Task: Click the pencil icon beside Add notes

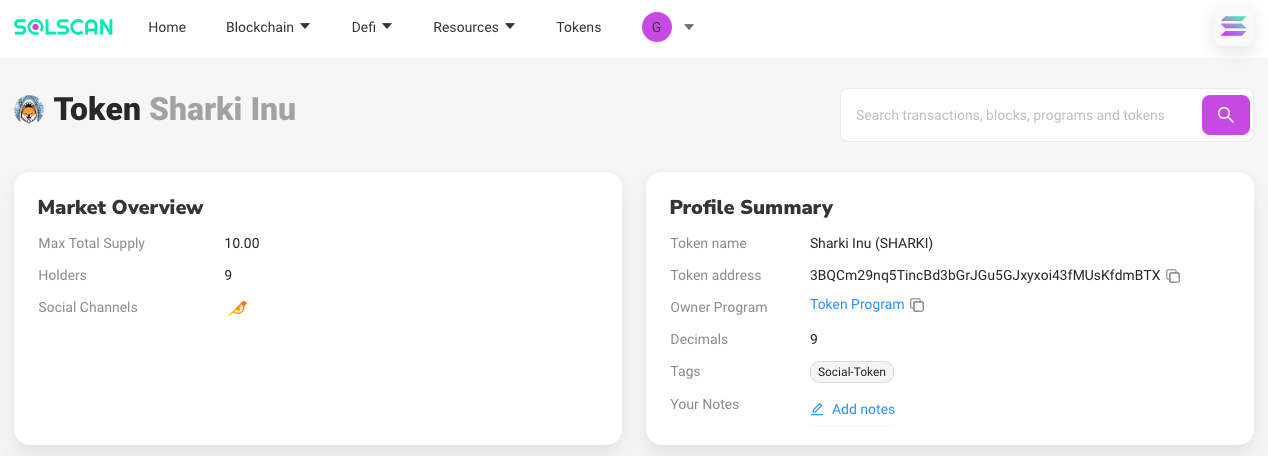Action: (817, 409)
